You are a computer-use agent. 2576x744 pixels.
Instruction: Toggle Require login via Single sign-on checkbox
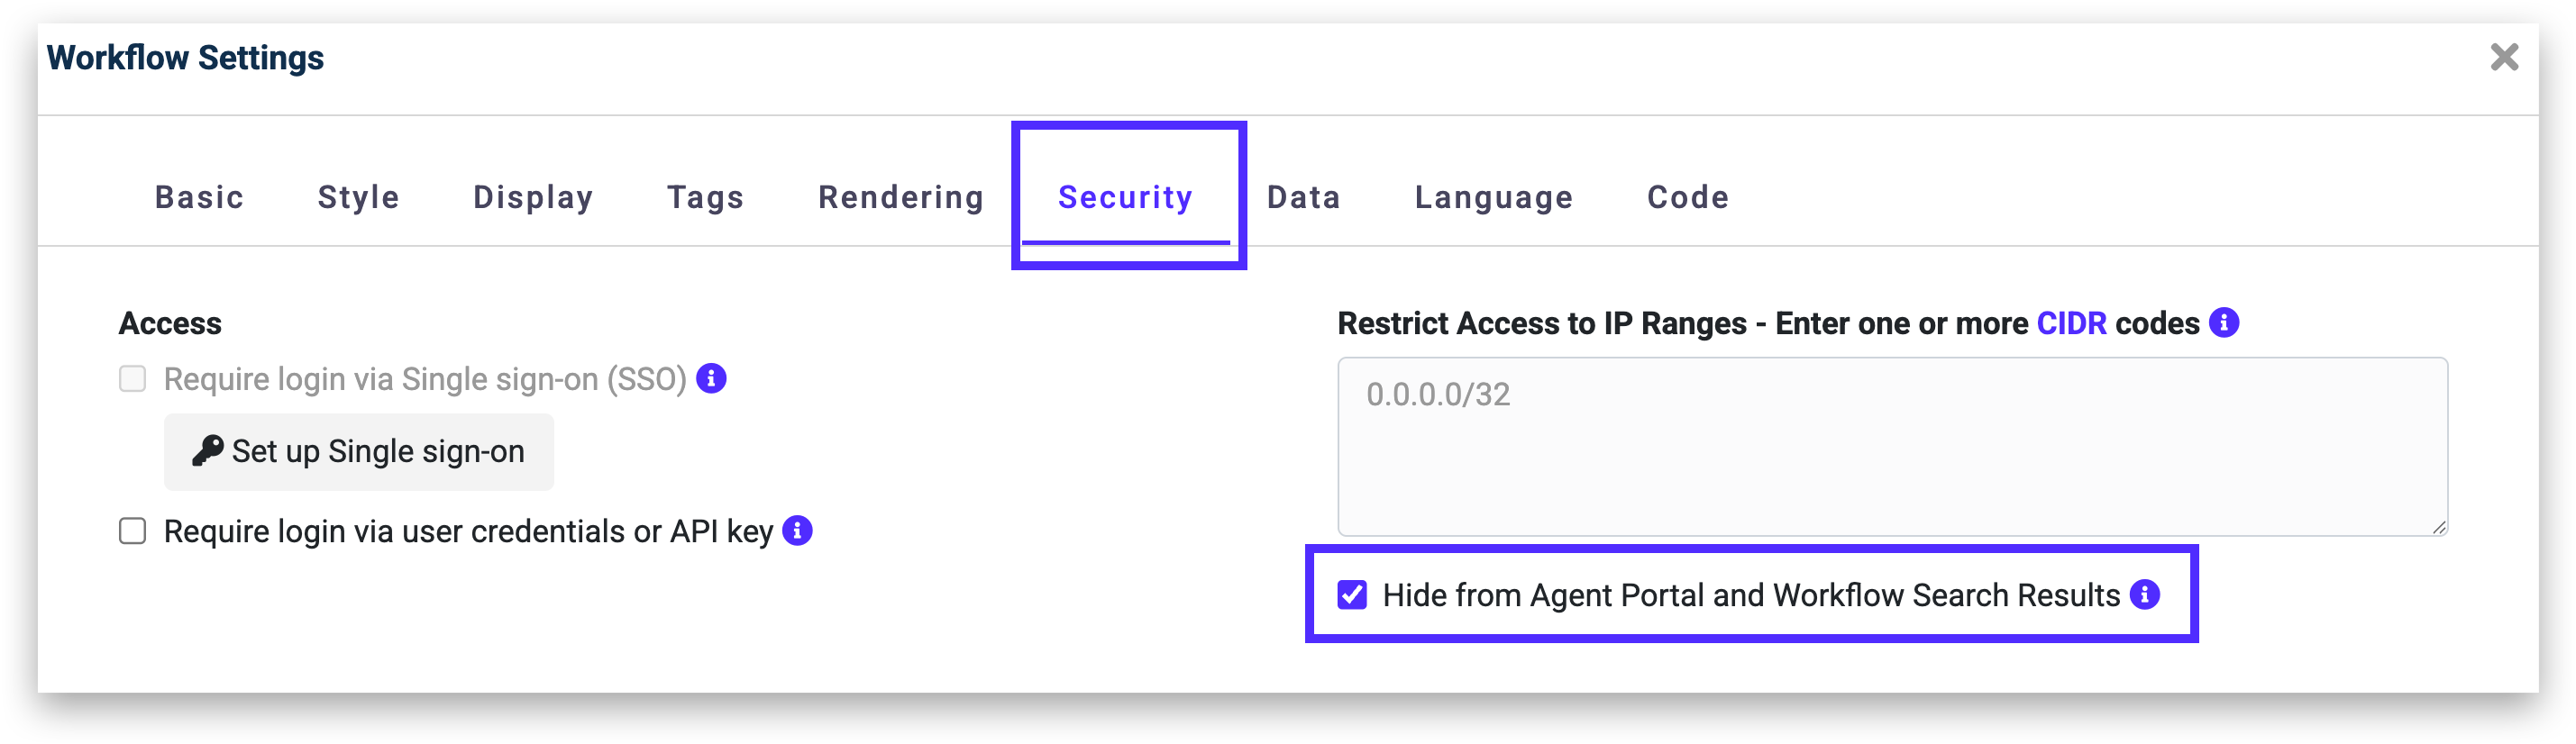133,379
